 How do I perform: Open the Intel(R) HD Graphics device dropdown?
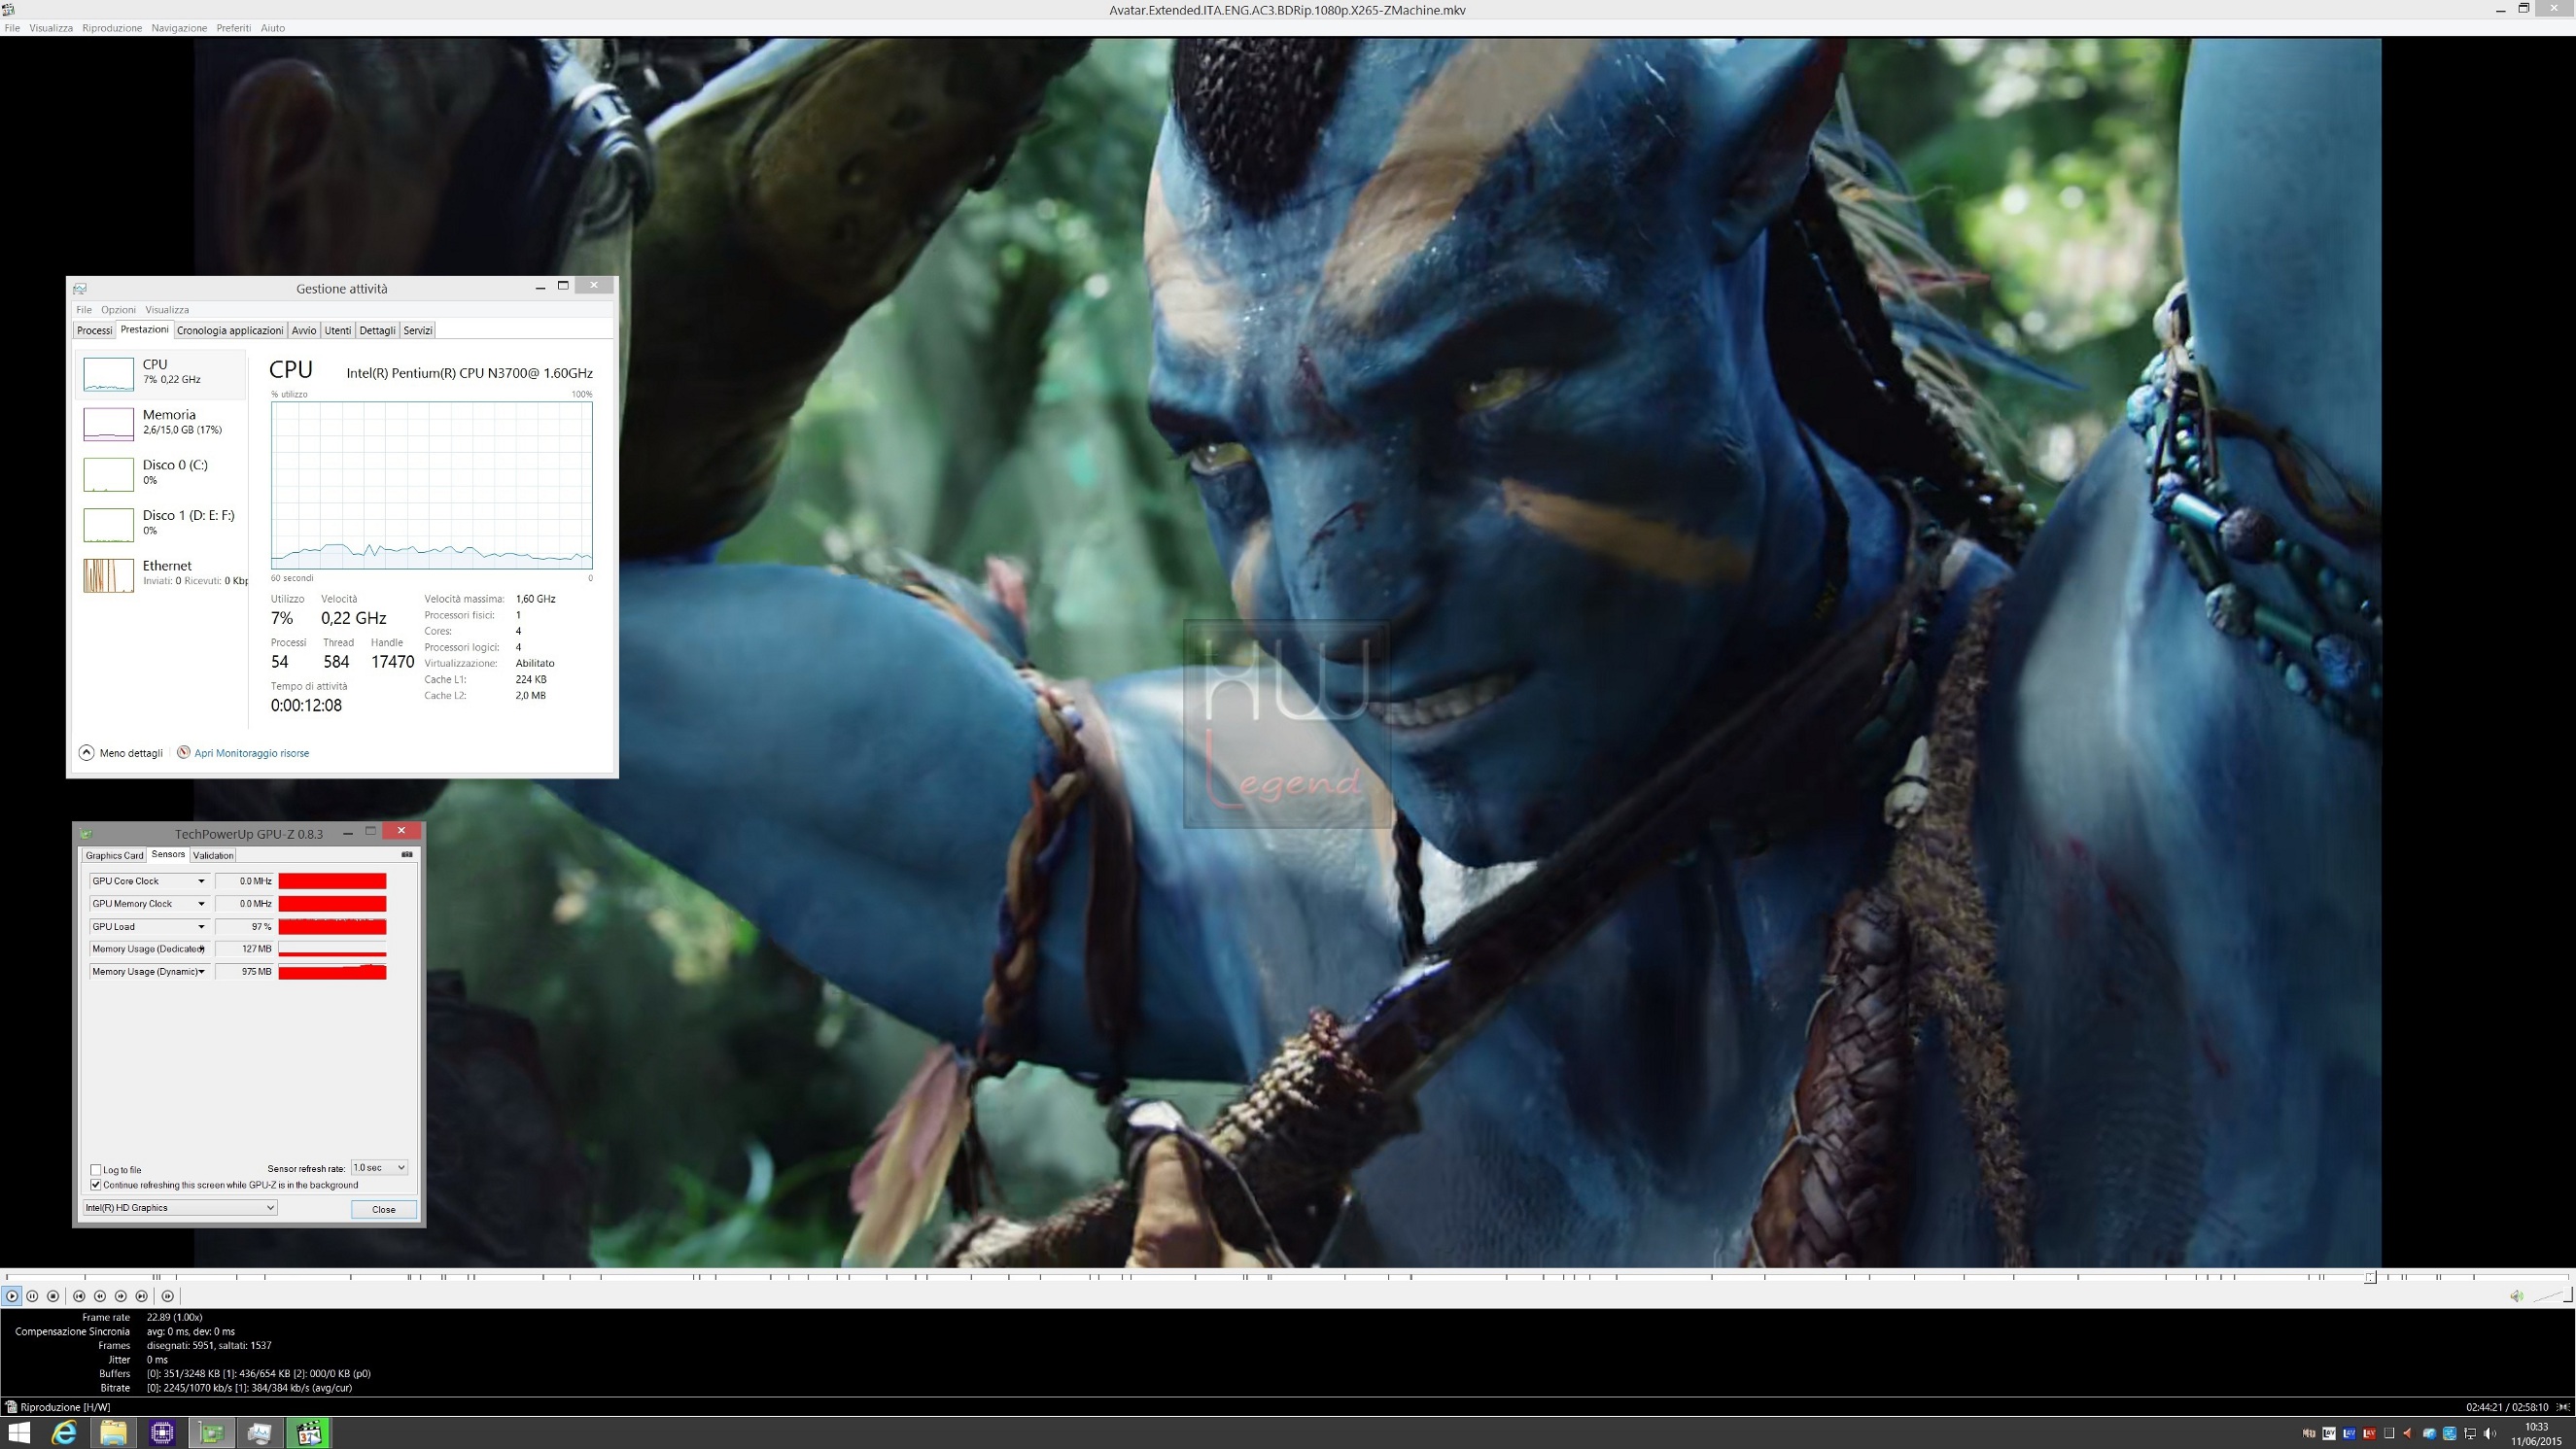point(180,1208)
